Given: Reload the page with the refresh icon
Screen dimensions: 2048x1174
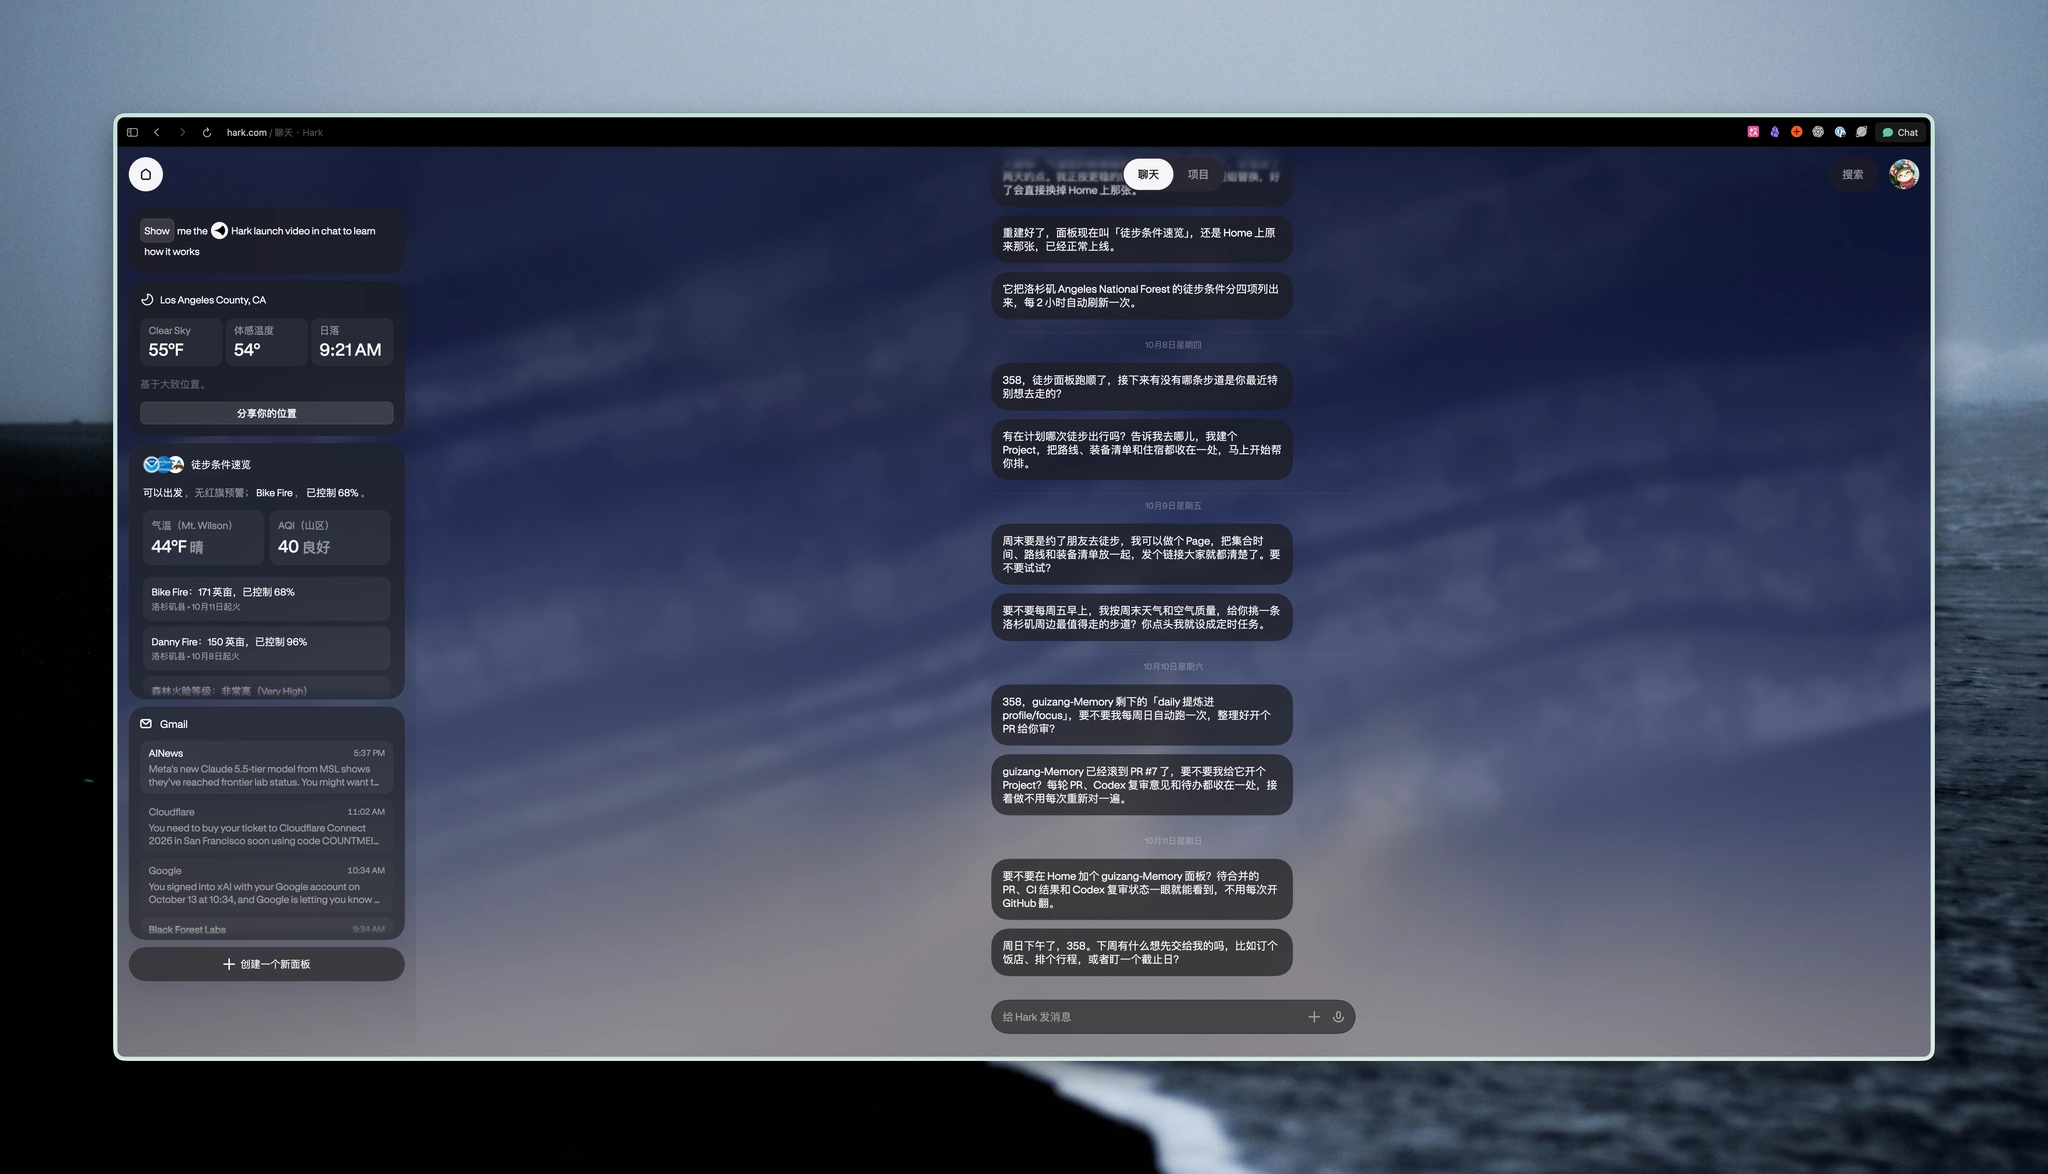Looking at the screenshot, I should [x=207, y=132].
